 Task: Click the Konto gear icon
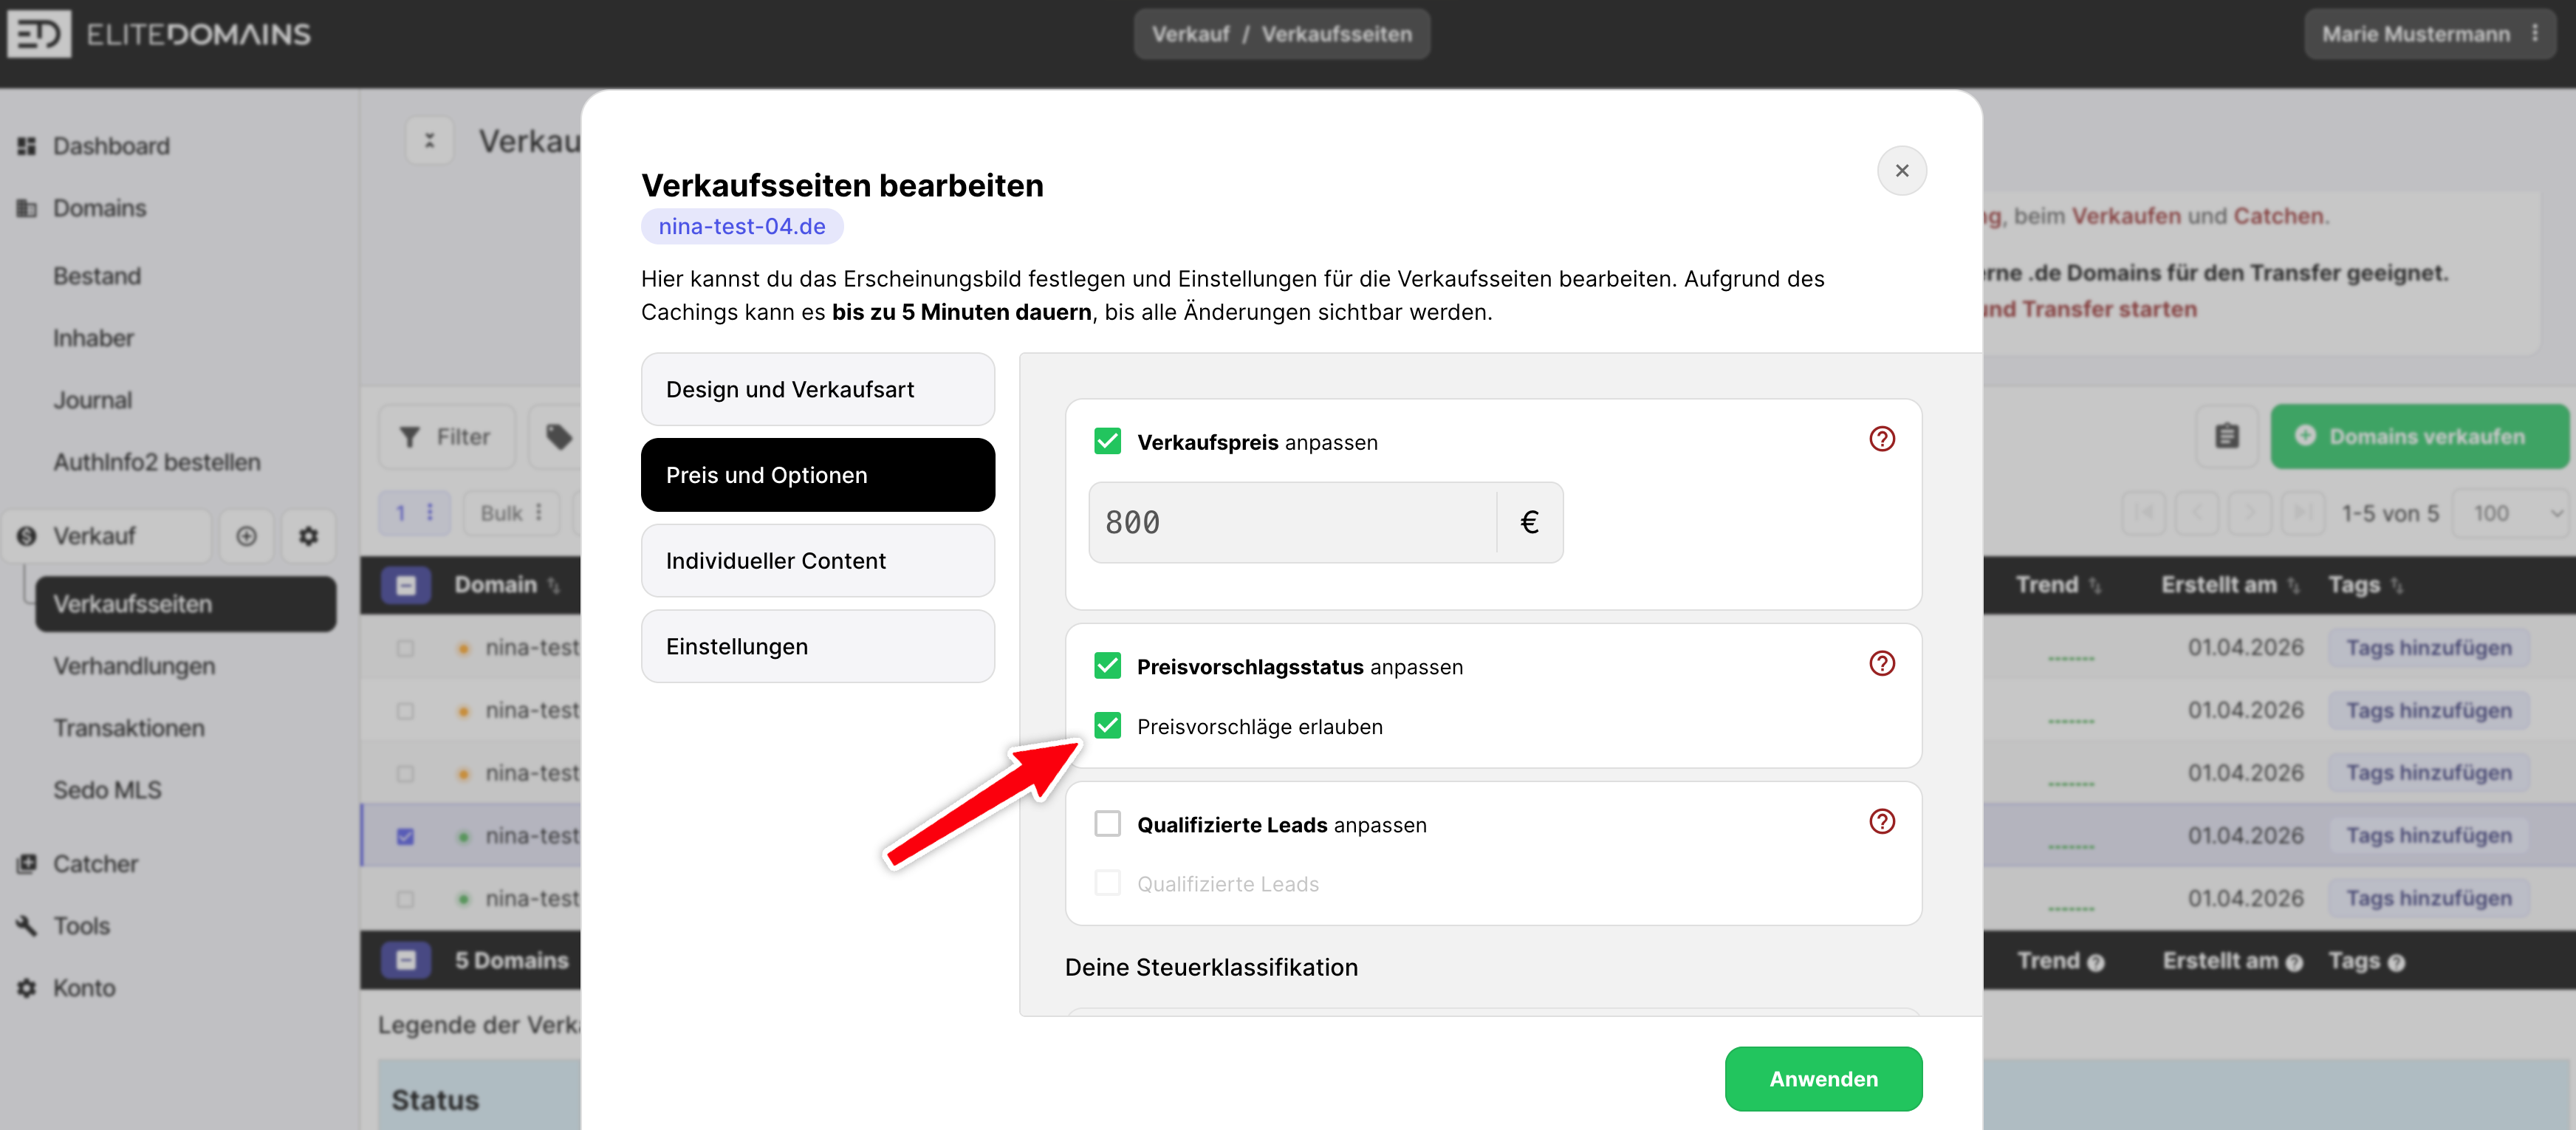coord(27,988)
